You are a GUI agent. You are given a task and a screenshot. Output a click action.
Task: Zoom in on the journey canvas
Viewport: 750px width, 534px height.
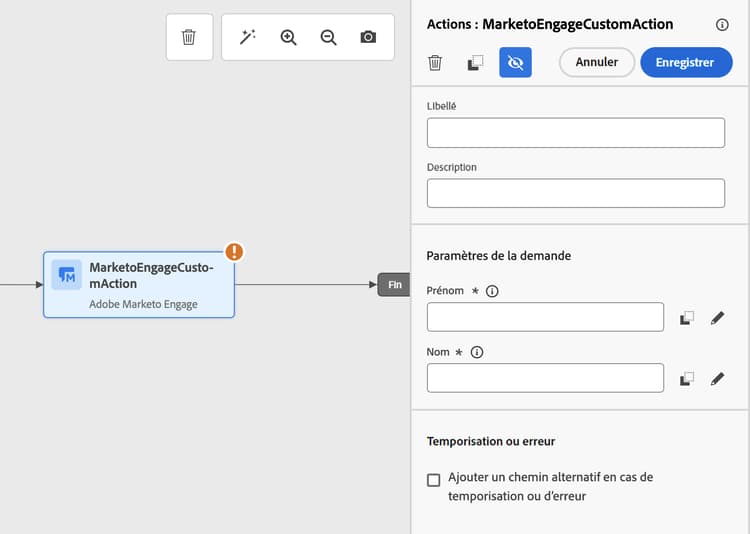289,37
